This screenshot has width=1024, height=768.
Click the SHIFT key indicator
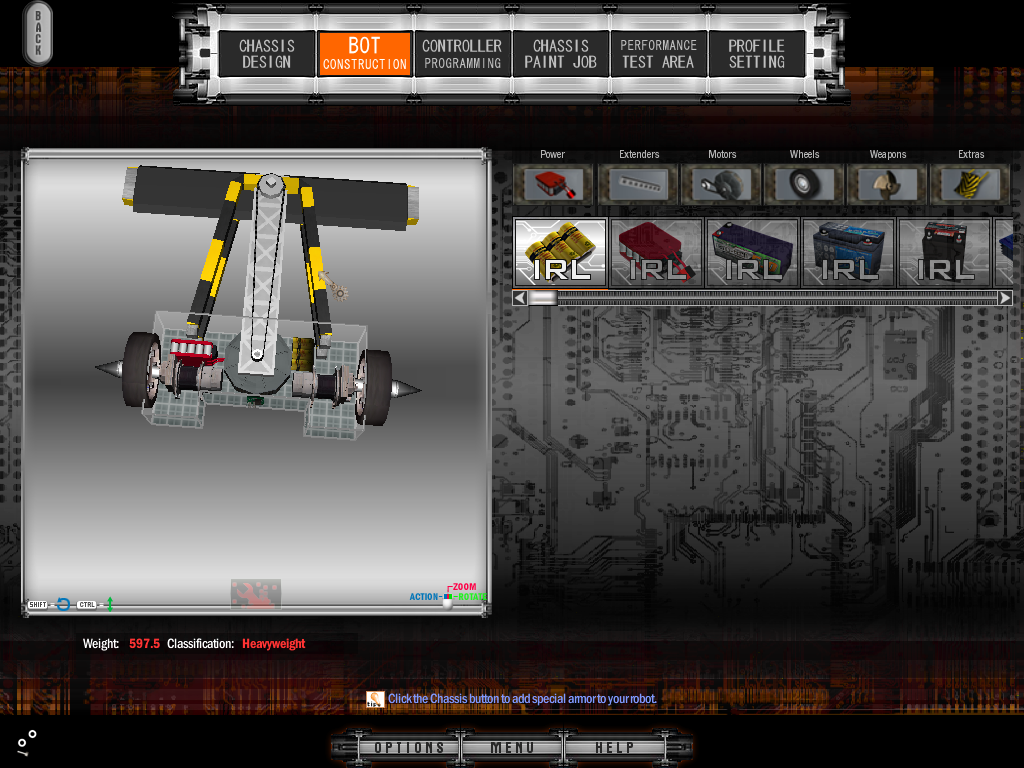(x=38, y=605)
